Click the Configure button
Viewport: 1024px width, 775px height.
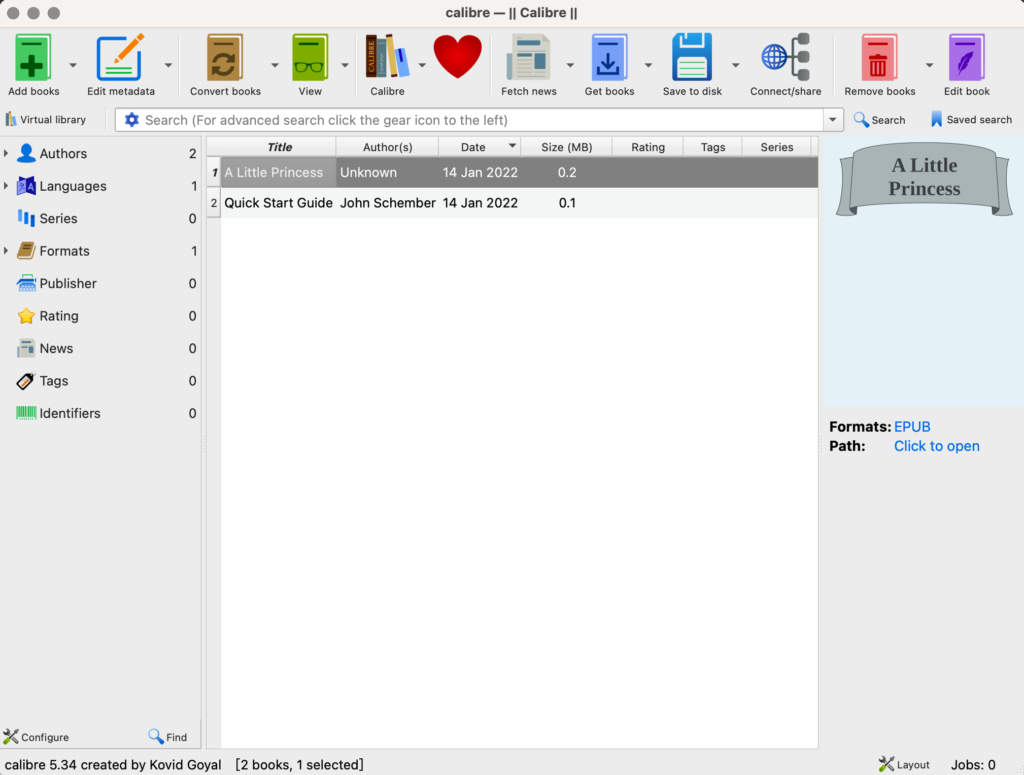tap(36, 737)
